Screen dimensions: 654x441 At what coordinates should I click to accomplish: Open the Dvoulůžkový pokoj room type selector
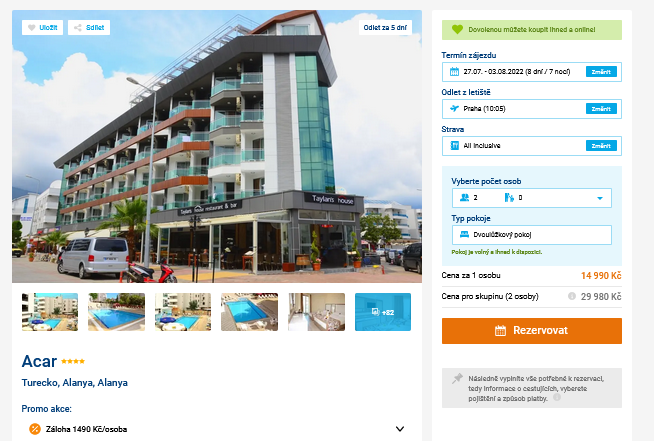532,235
